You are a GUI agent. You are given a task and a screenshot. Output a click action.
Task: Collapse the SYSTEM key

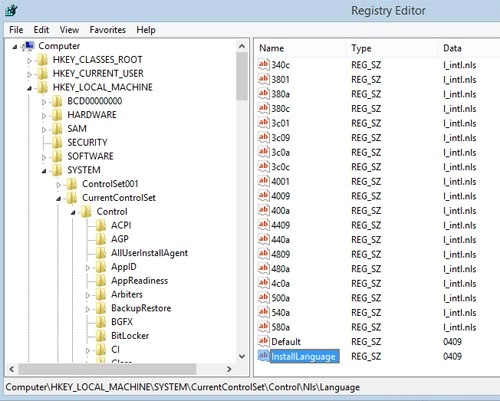[x=44, y=171]
